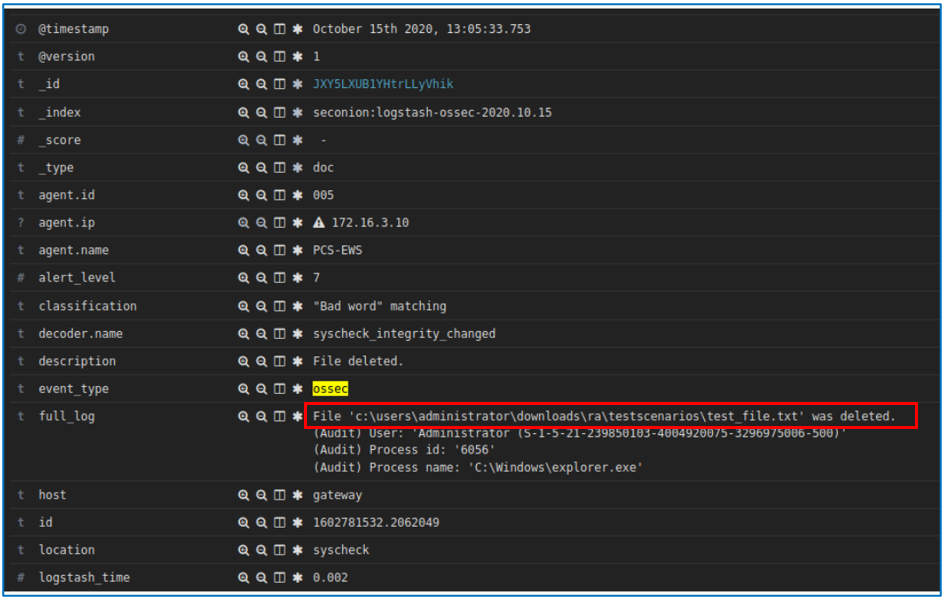This screenshot has height=600, width=946.
Task: Toggle column for agent.ip field
Action: [279, 223]
